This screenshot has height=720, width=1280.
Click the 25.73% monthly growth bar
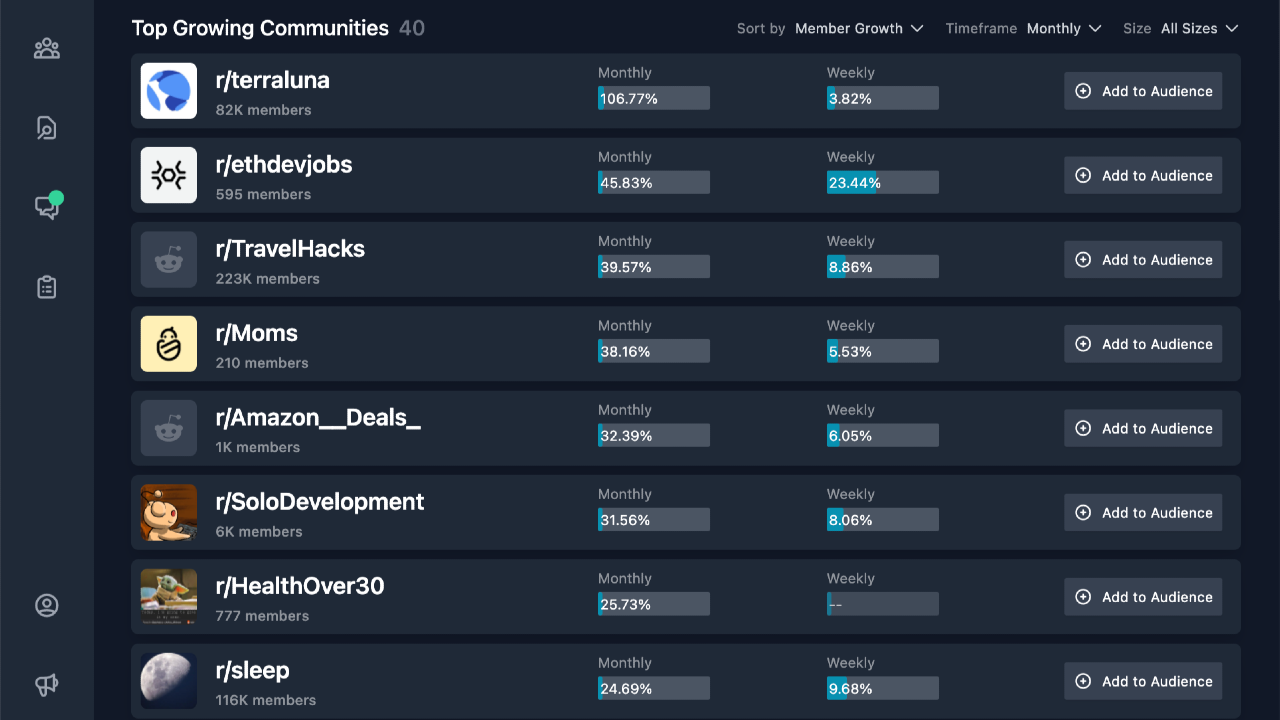point(654,604)
